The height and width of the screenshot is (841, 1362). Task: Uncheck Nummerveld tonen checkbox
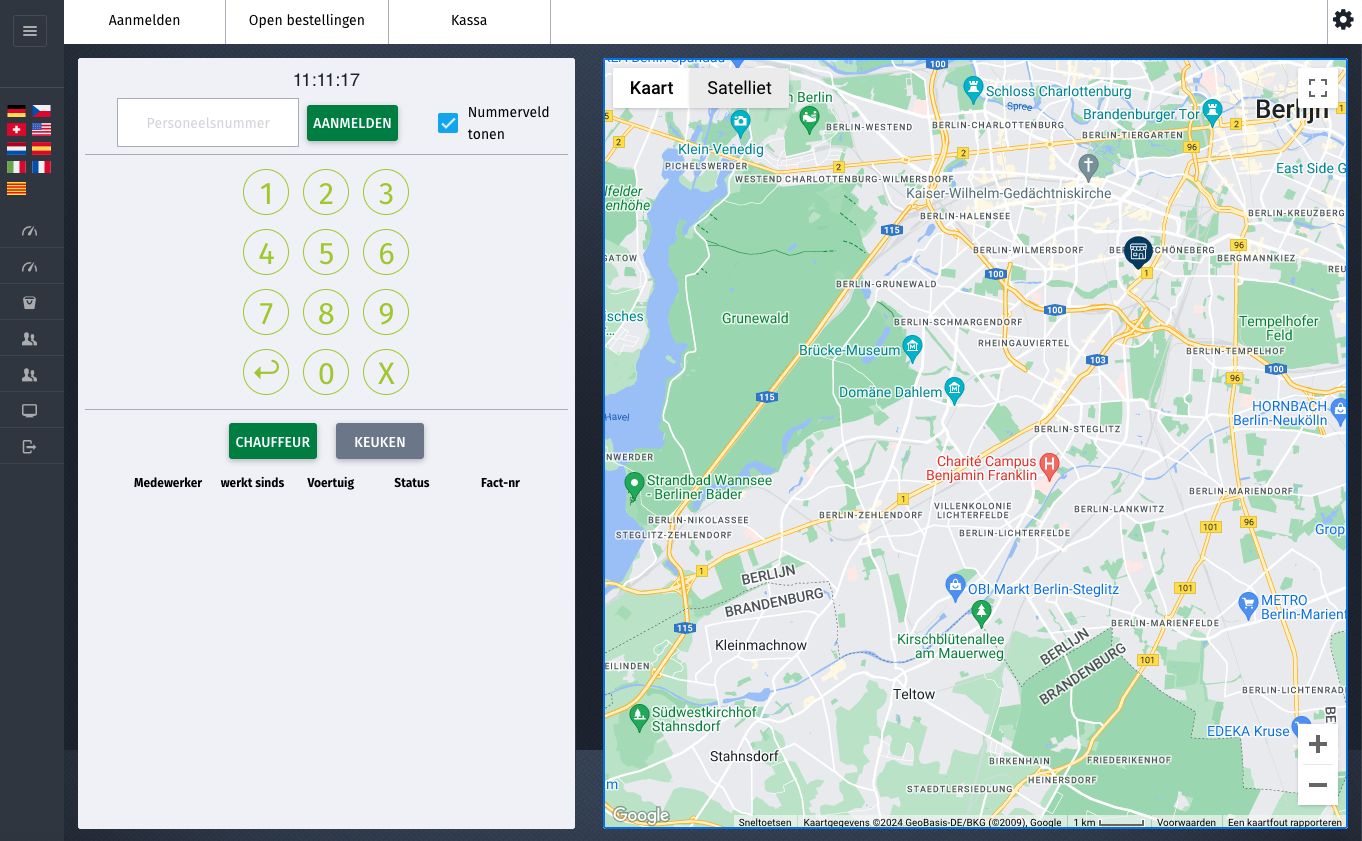448,123
